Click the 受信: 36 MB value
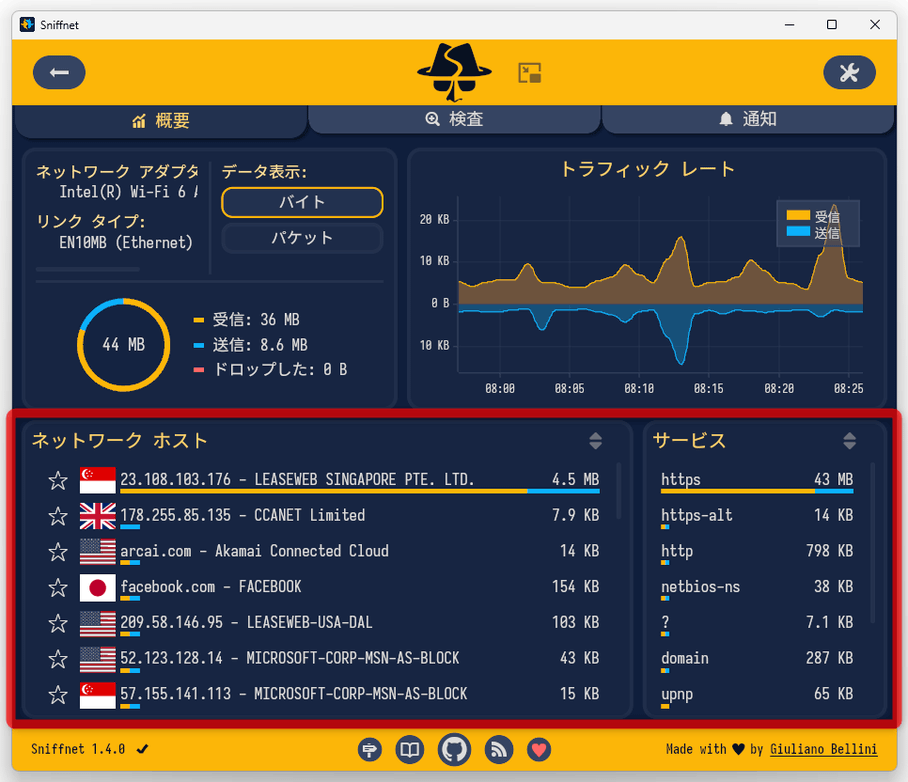This screenshot has width=908, height=782. pos(256,320)
